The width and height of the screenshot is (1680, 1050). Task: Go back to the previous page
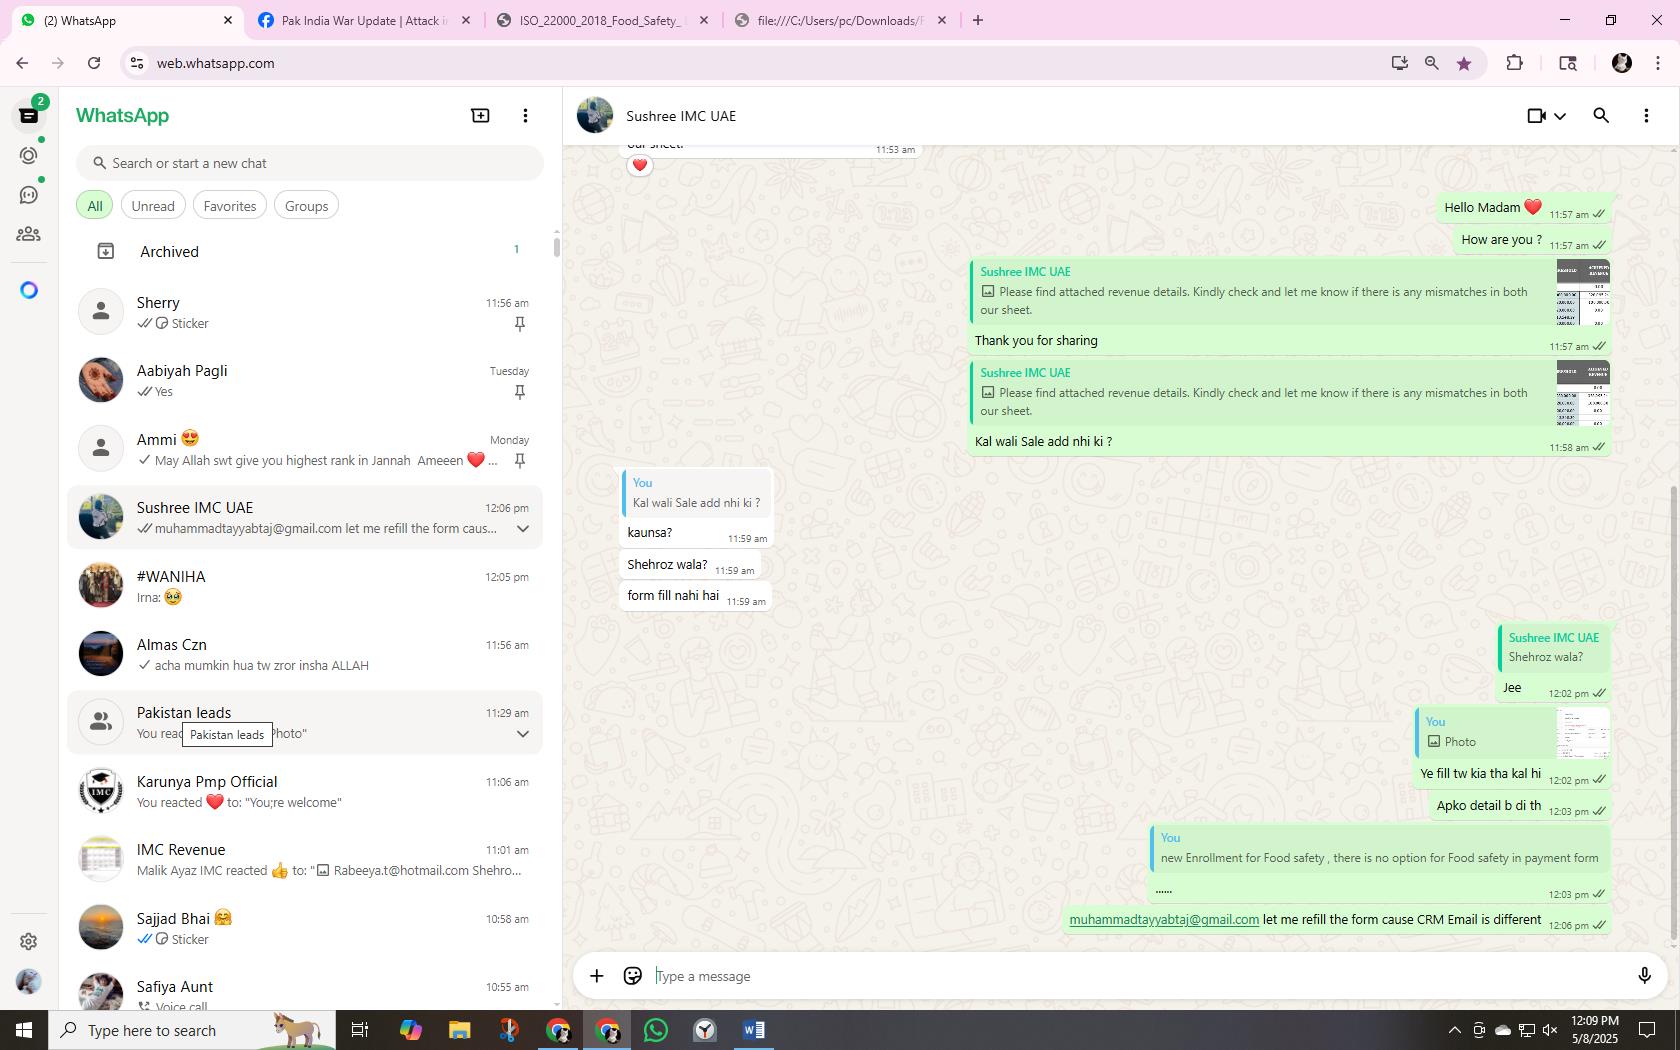tap(22, 63)
